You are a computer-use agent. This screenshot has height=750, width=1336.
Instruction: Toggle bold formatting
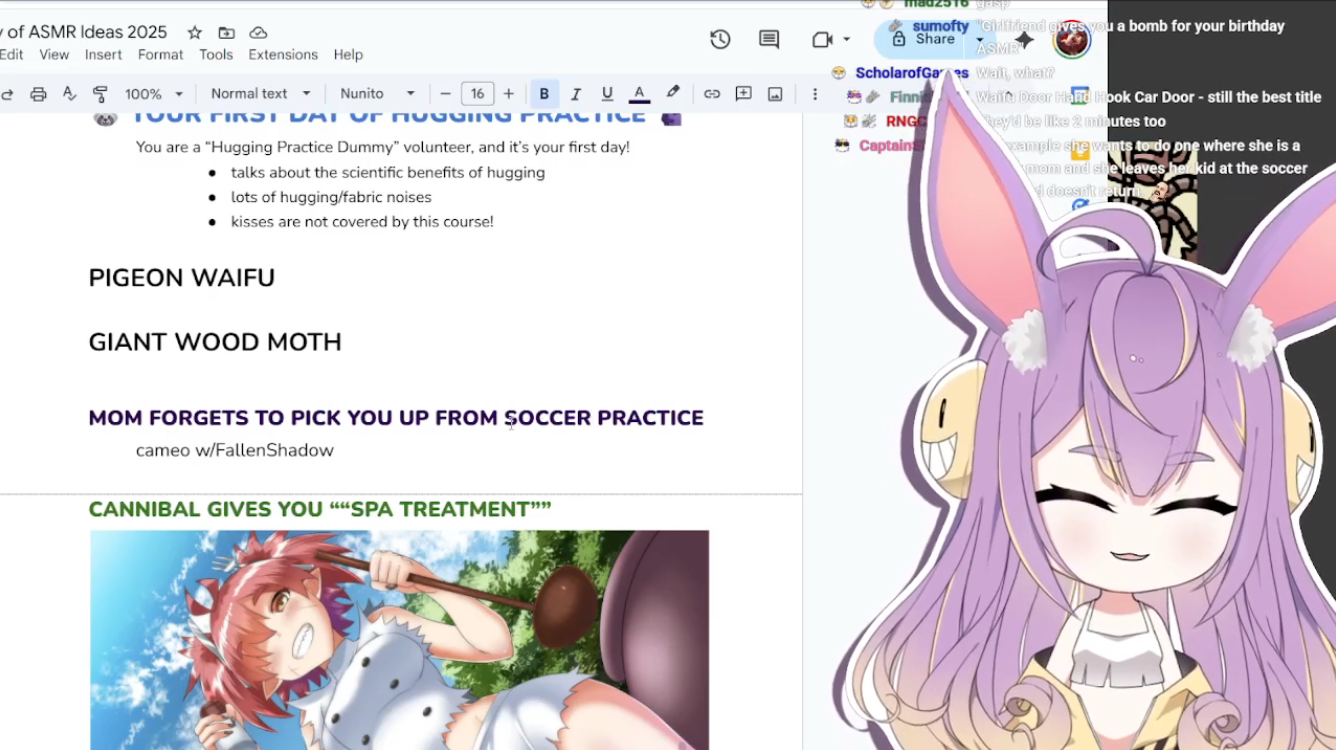tap(544, 94)
